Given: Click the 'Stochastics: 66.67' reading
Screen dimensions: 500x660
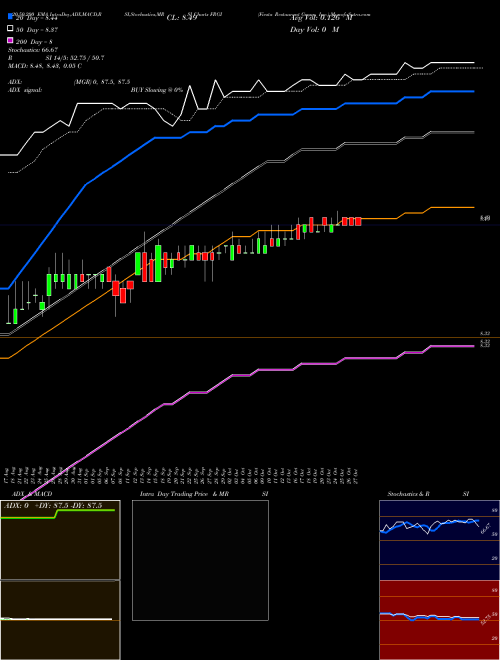Looking at the screenshot, I should [32, 50].
